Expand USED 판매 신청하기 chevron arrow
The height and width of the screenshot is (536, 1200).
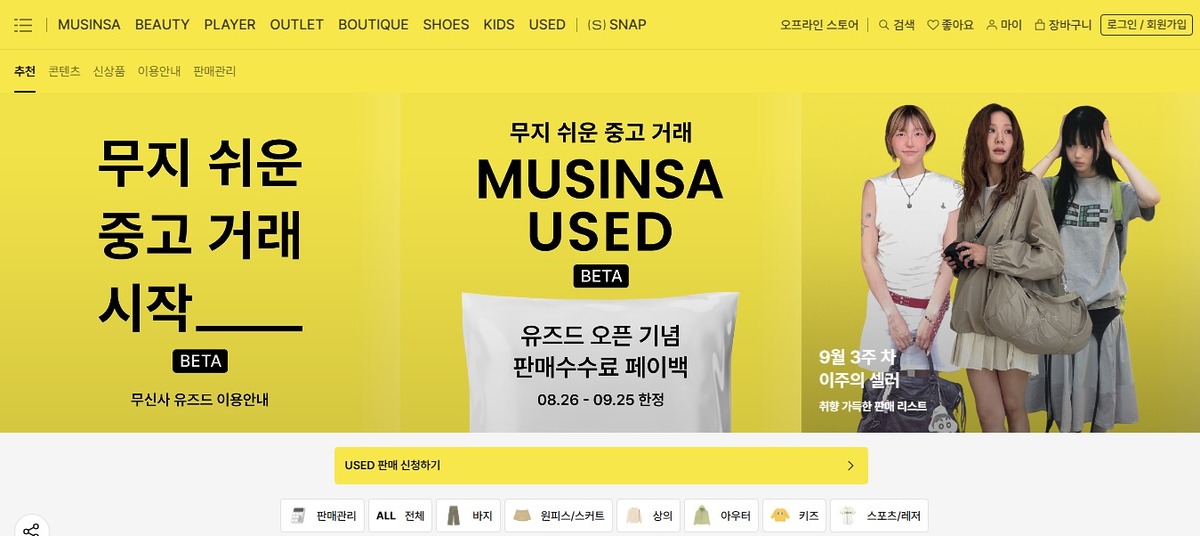[x=851, y=465]
